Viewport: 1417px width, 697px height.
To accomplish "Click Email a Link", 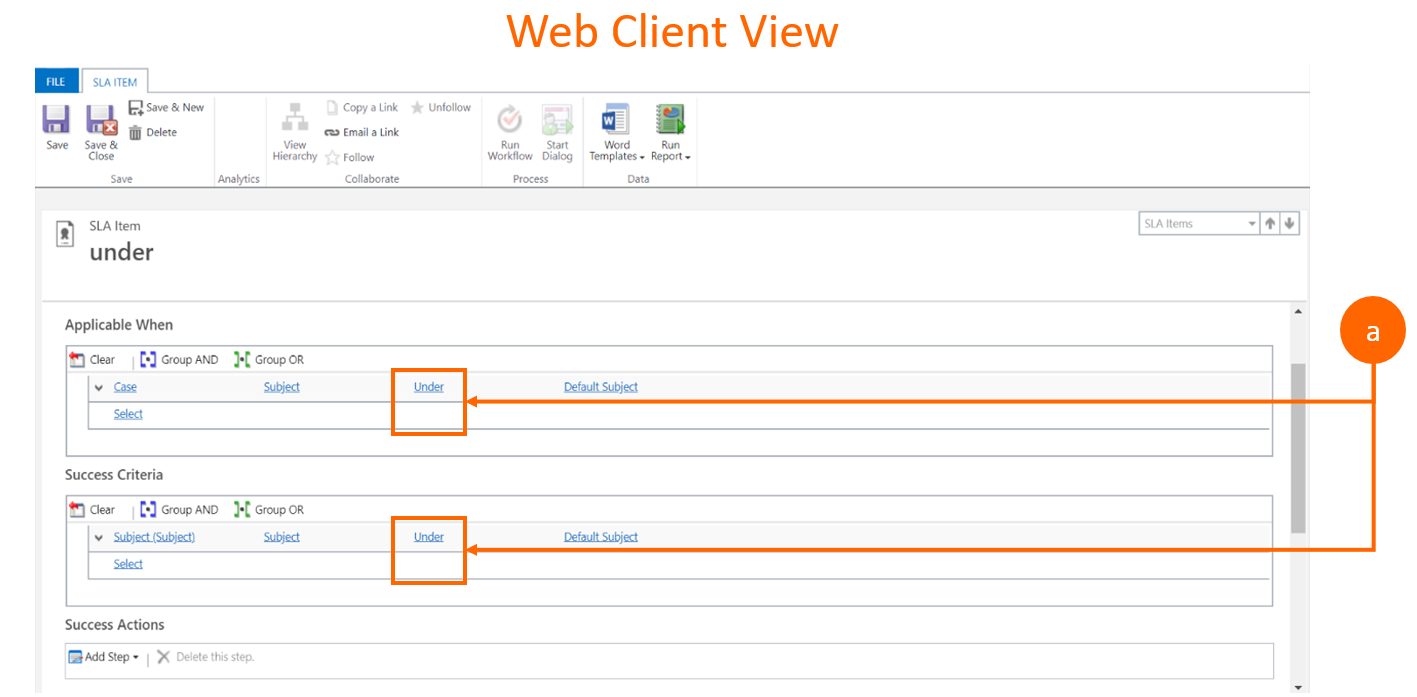I will click(x=362, y=132).
